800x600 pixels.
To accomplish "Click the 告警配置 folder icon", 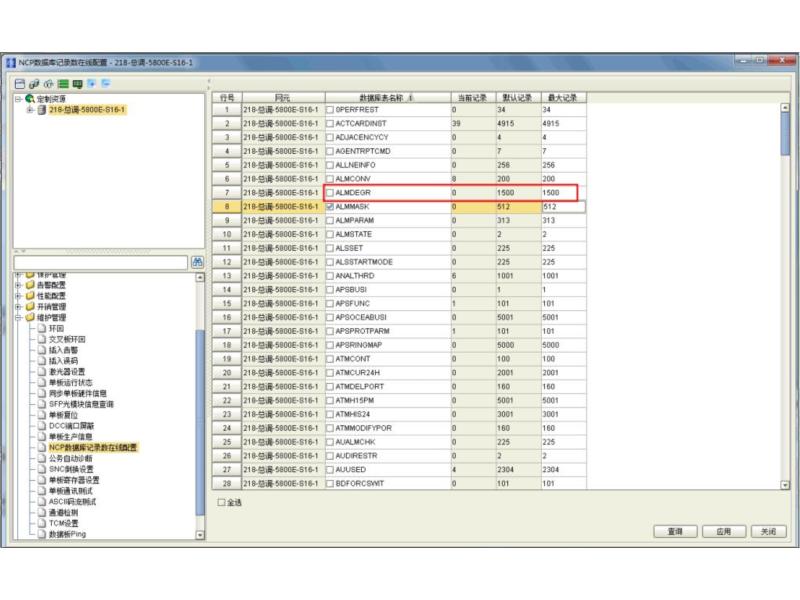I will (29, 285).
